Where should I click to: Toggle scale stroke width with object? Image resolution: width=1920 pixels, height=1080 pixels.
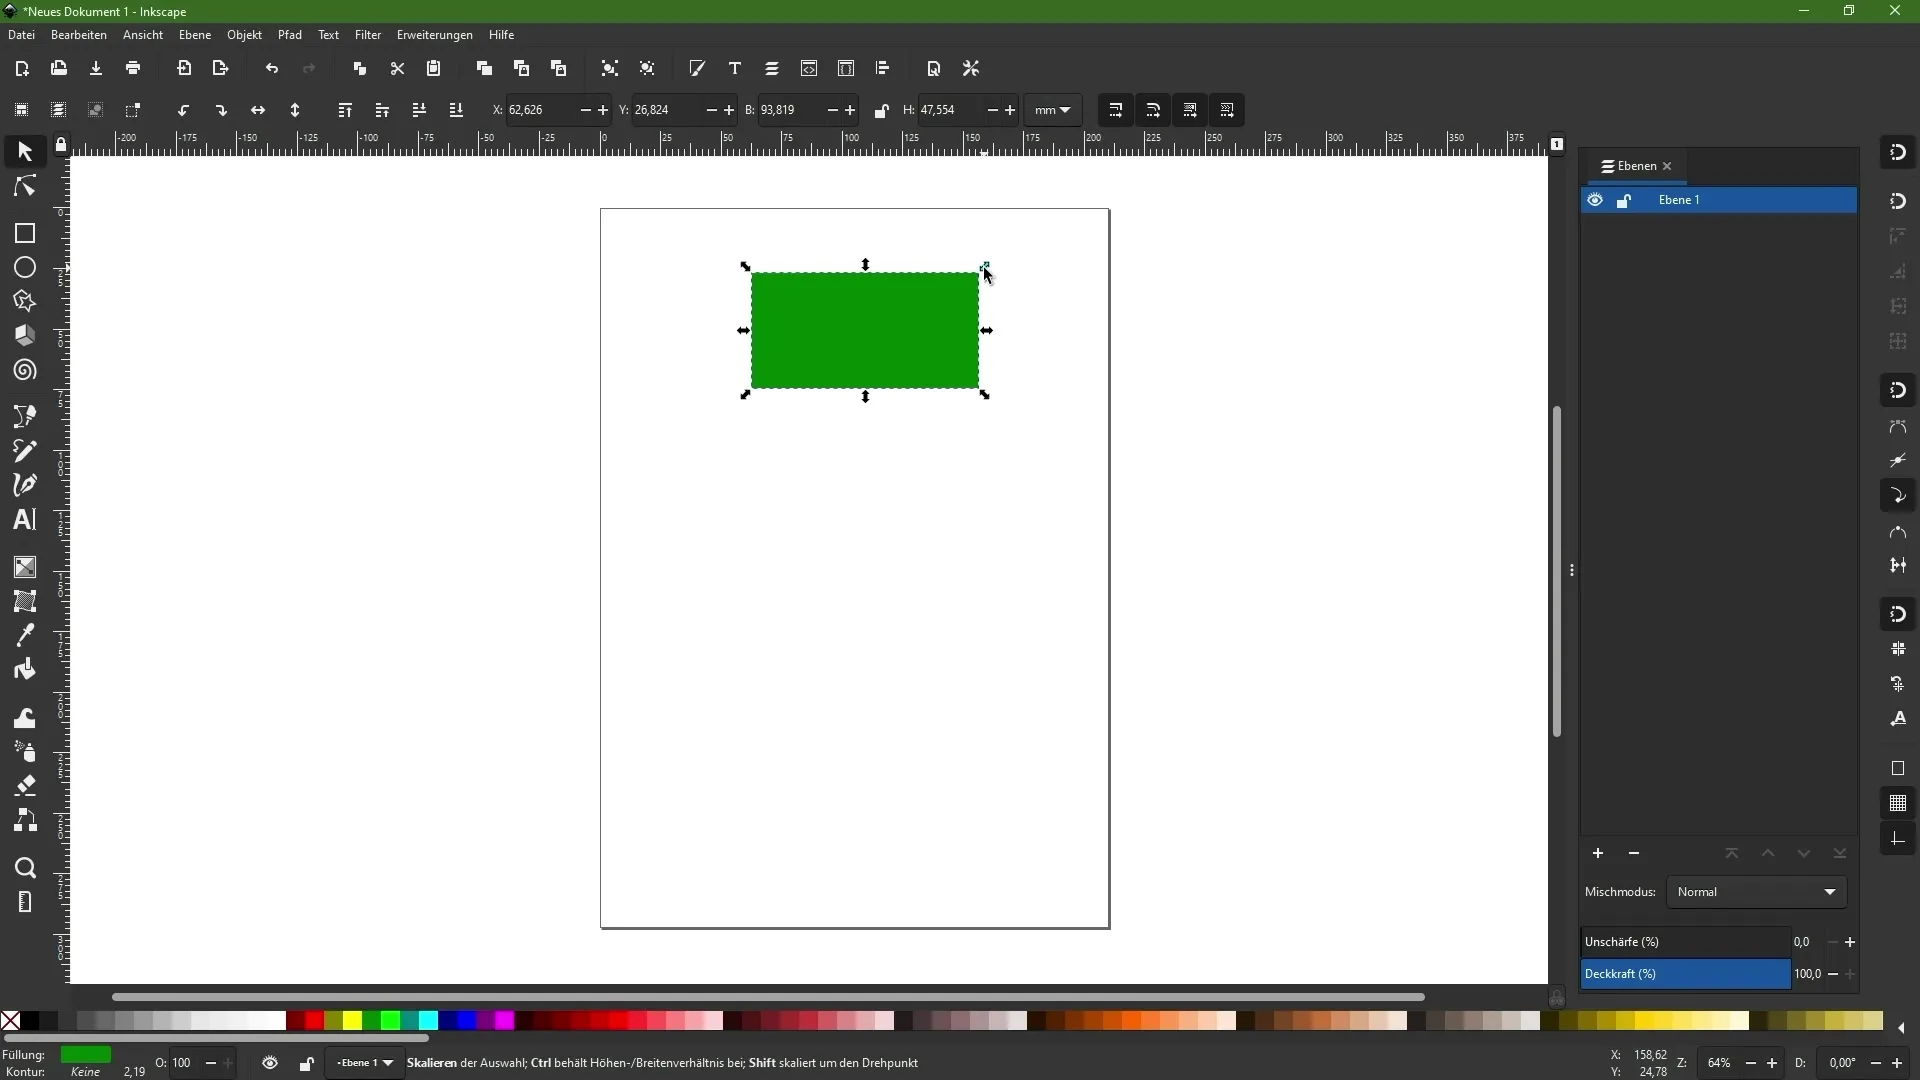[x=1116, y=110]
